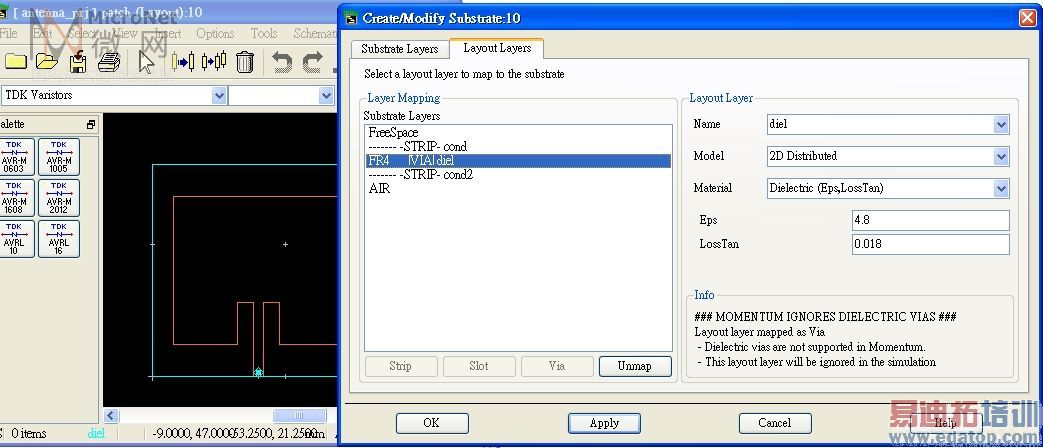Image resolution: width=1043 pixels, height=448 pixels.
Task: Place AVR-M 1005 varistor component
Action: (x=59, y=157)
